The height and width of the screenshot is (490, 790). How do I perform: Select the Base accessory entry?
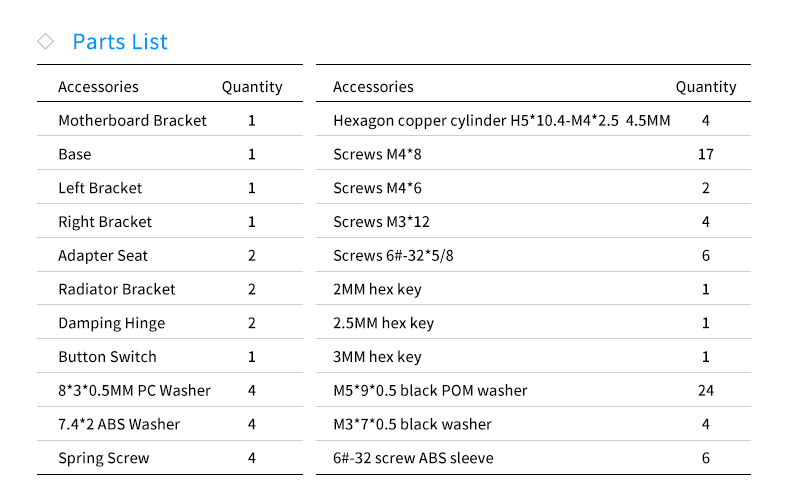tap(75, 154)
